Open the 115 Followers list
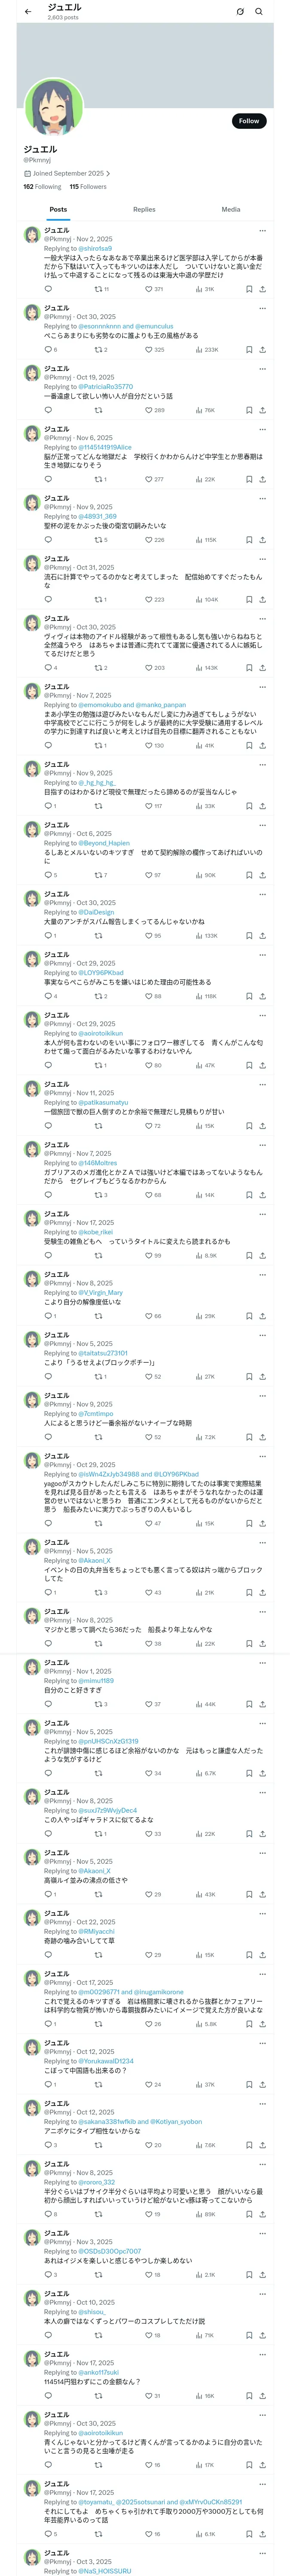This screenshot has height=2576, width=290. click(x=88, y=187)
